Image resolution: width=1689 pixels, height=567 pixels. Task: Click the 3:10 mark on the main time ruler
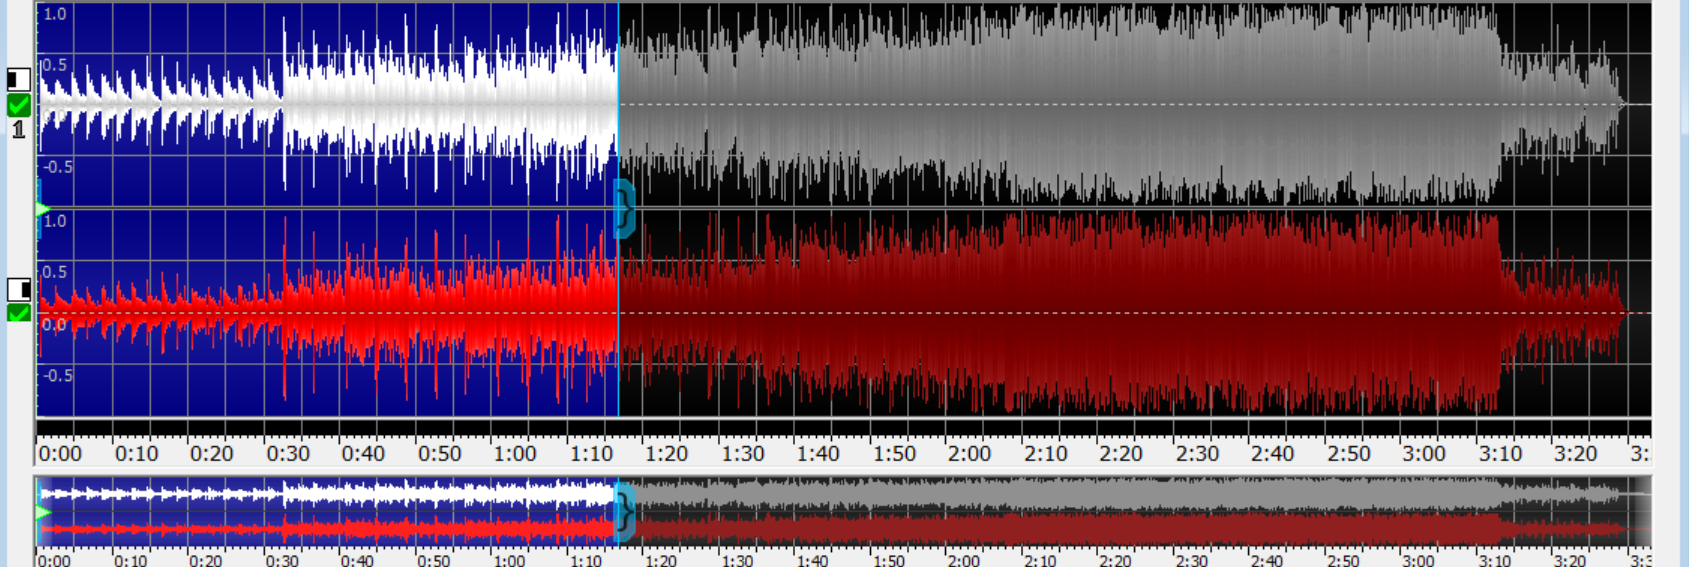[1500, 453]
